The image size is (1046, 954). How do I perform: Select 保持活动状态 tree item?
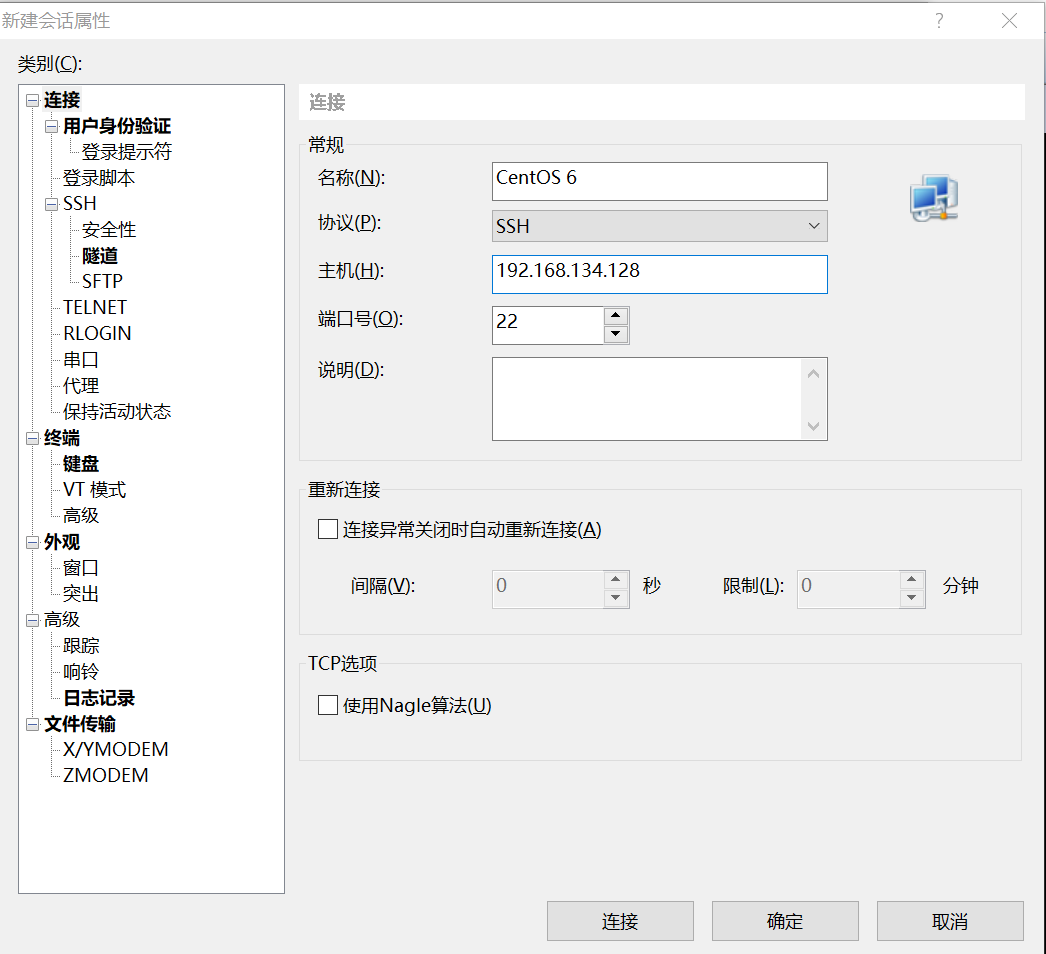point(117,412)
